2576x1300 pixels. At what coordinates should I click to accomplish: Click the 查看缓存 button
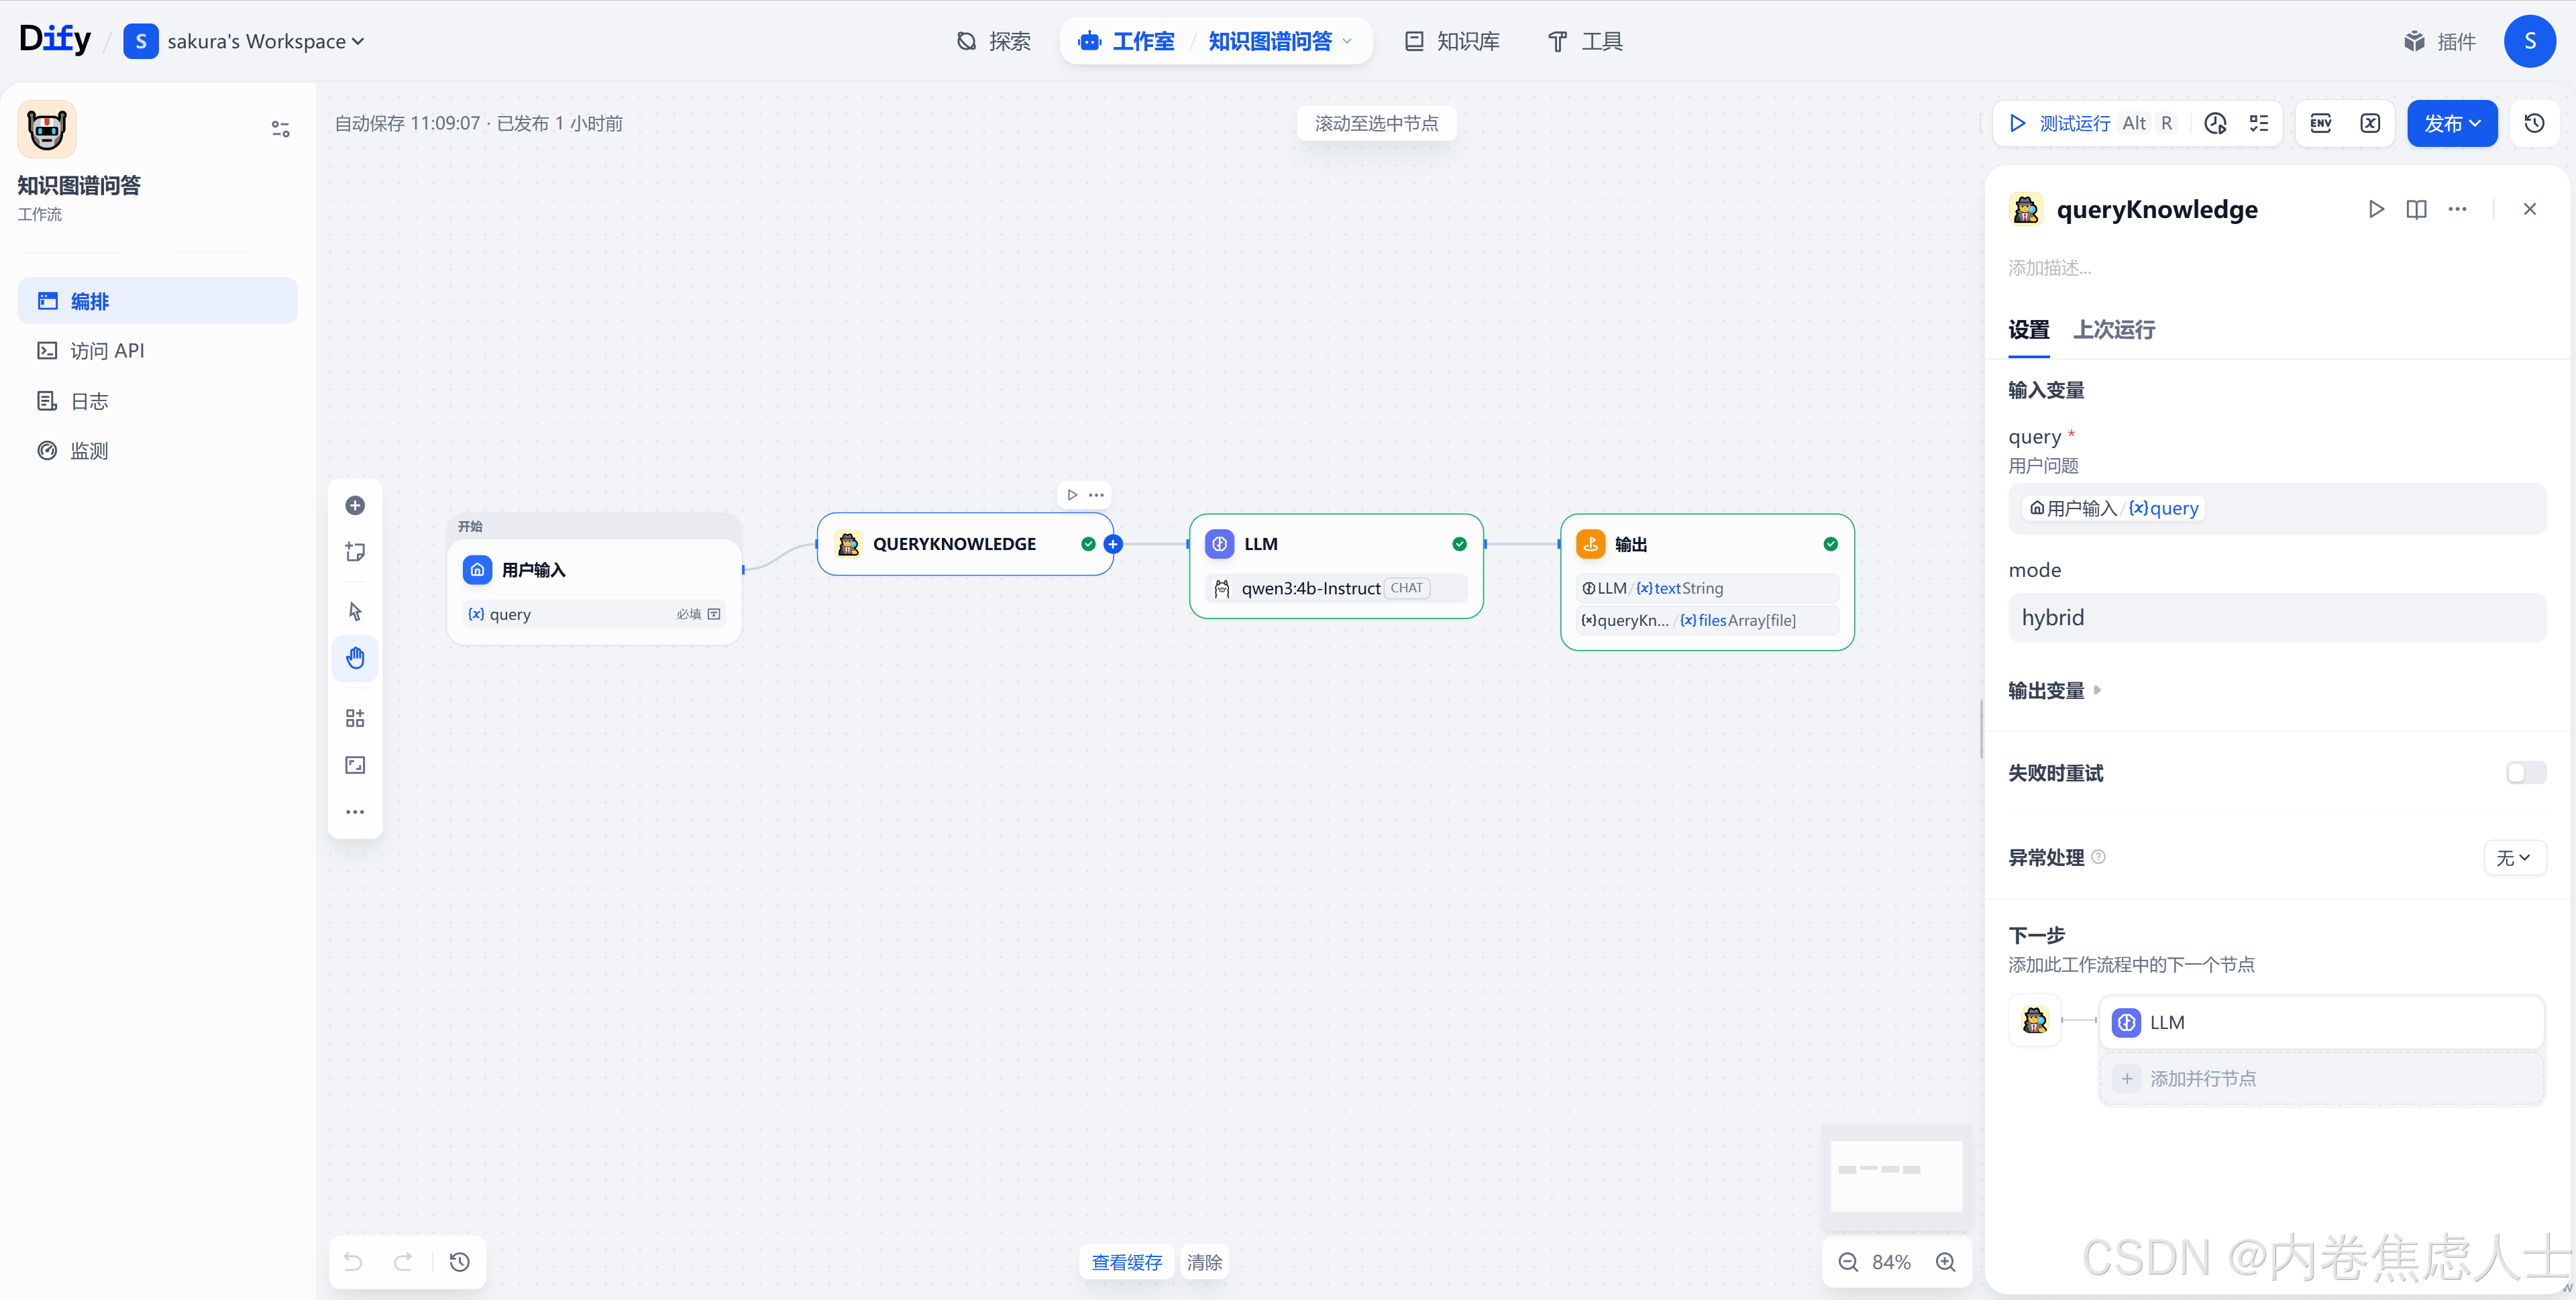[x=1126, y=1262]
